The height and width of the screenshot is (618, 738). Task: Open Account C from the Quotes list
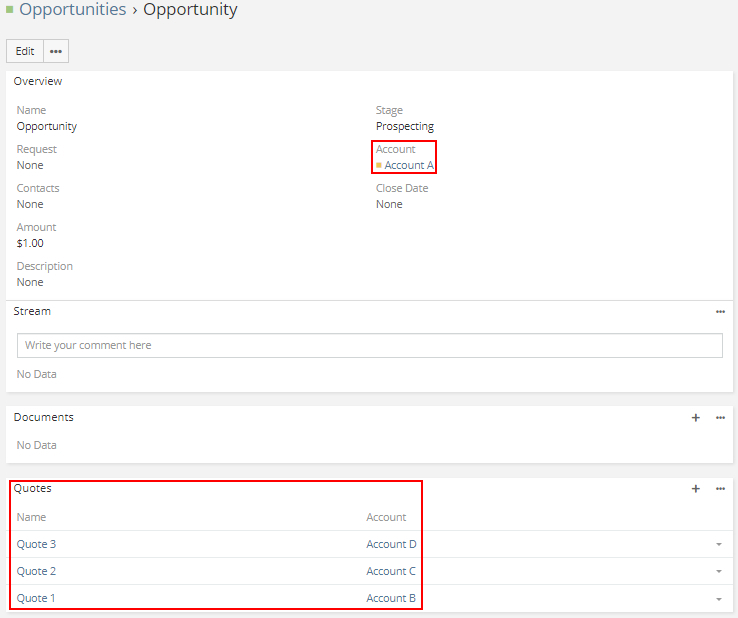click(391, 571)
